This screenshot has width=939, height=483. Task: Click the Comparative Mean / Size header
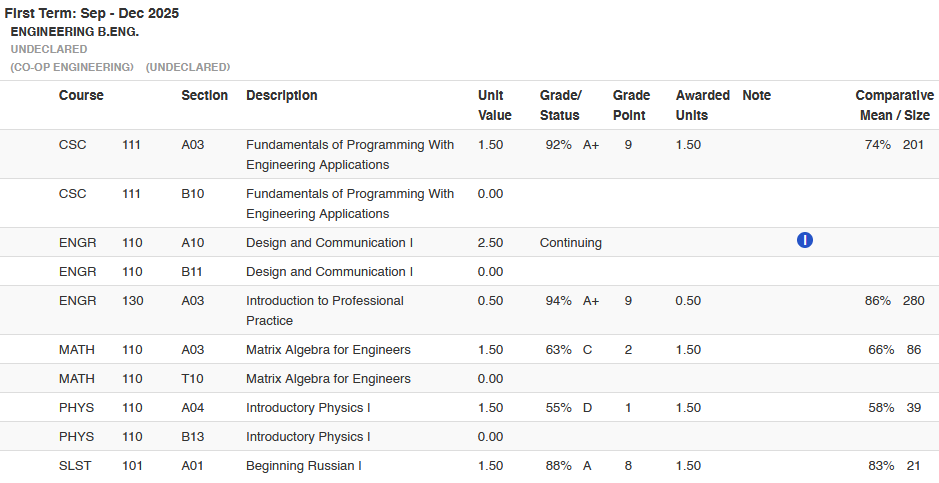click(894, 105)
